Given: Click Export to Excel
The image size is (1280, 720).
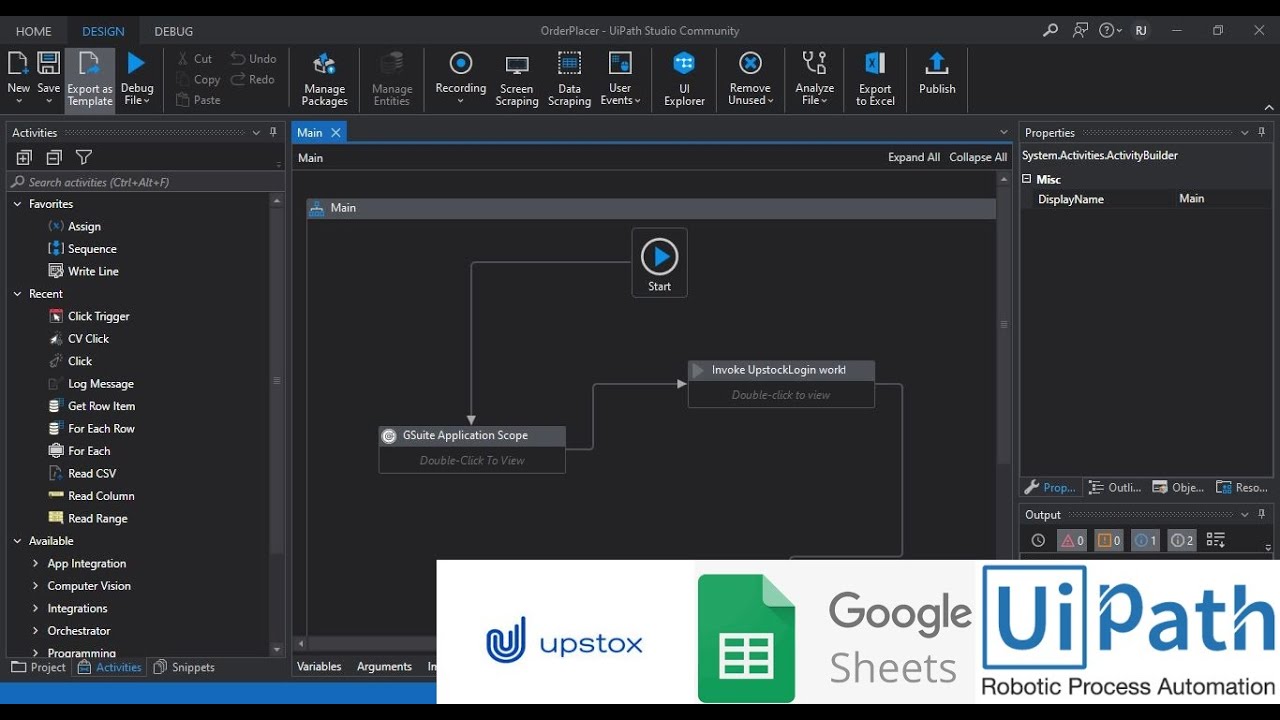Looking at the screenshot, I should [x=875, y=80].
